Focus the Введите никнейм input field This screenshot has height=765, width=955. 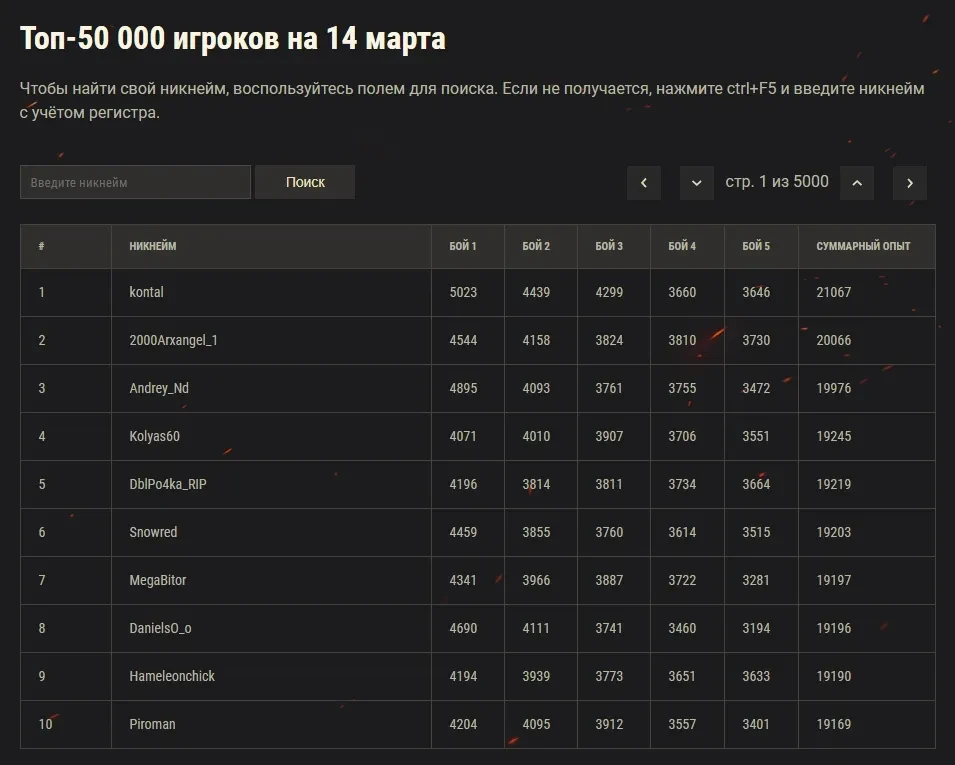coord(135,182)
